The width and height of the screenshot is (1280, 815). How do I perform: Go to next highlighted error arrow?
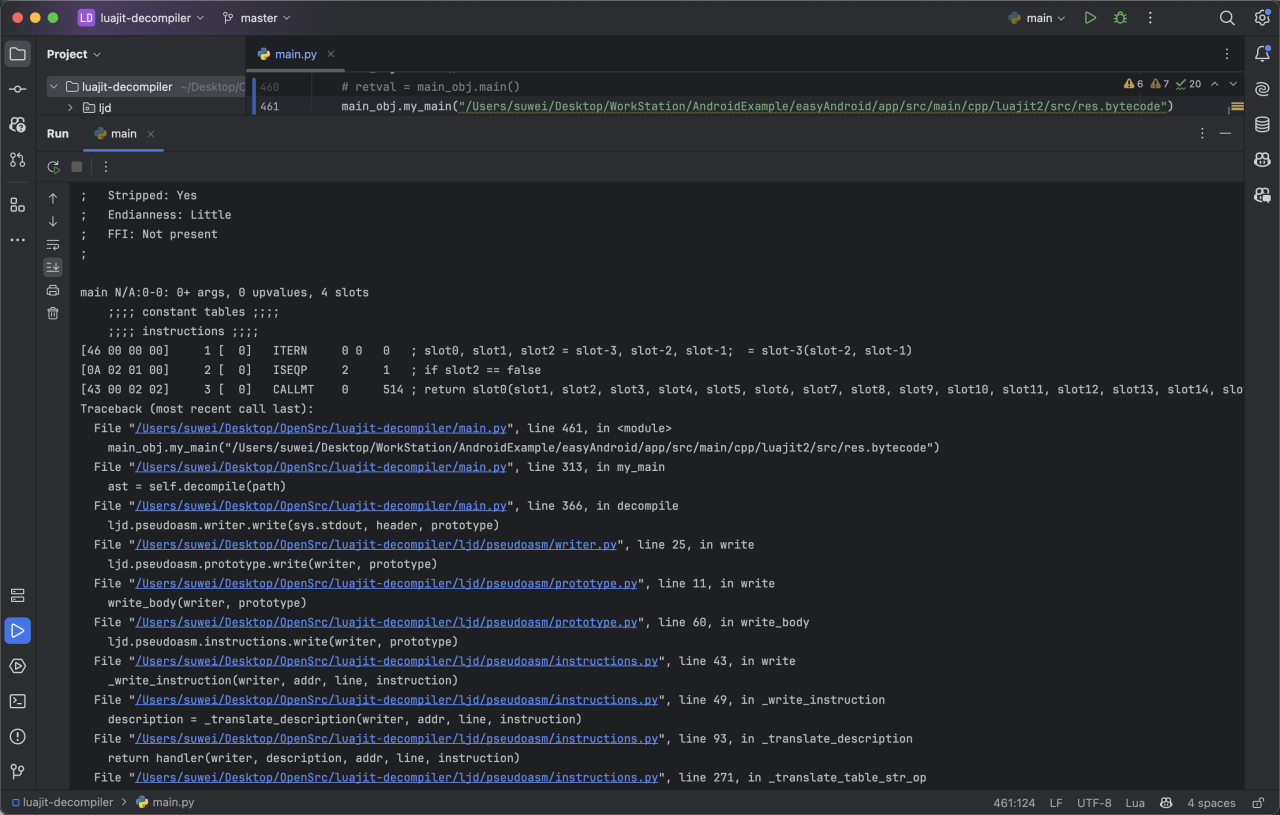(x=1233, y=84)
